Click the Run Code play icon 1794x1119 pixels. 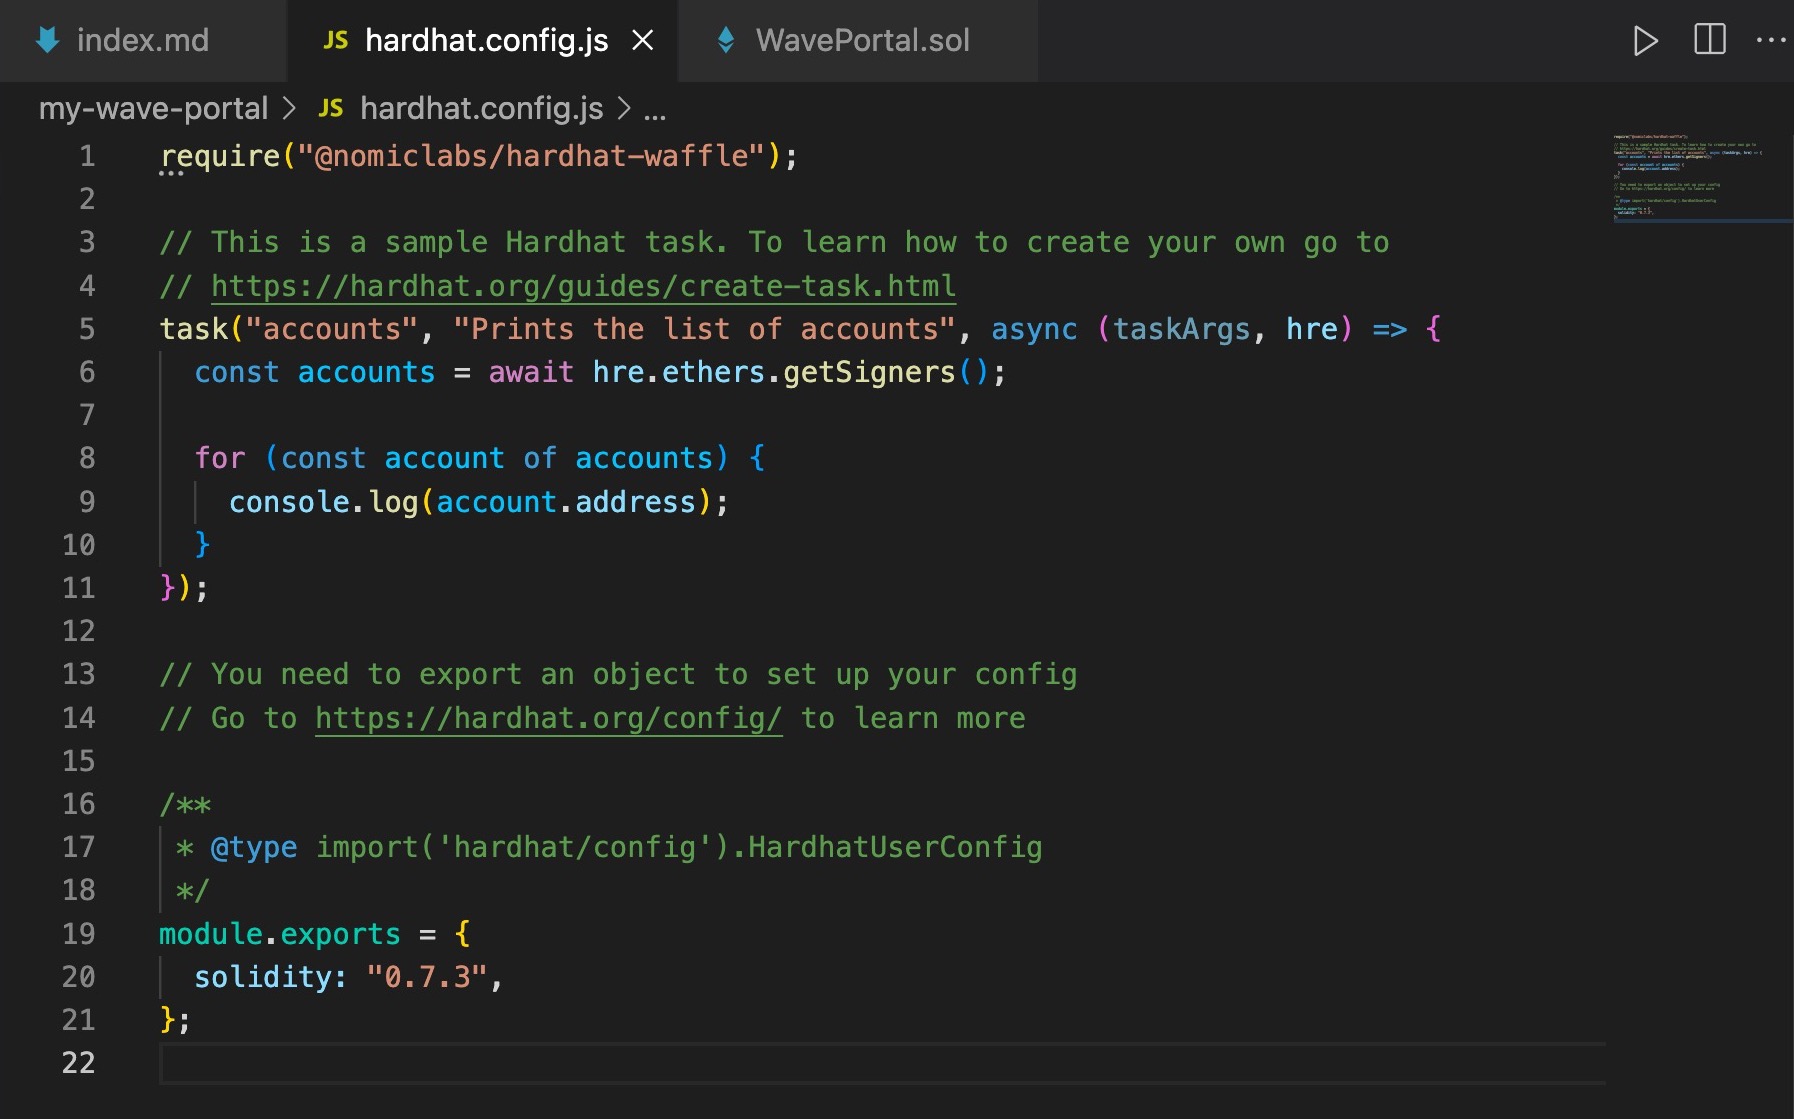pyautogui.click(x=1645, y=41)
